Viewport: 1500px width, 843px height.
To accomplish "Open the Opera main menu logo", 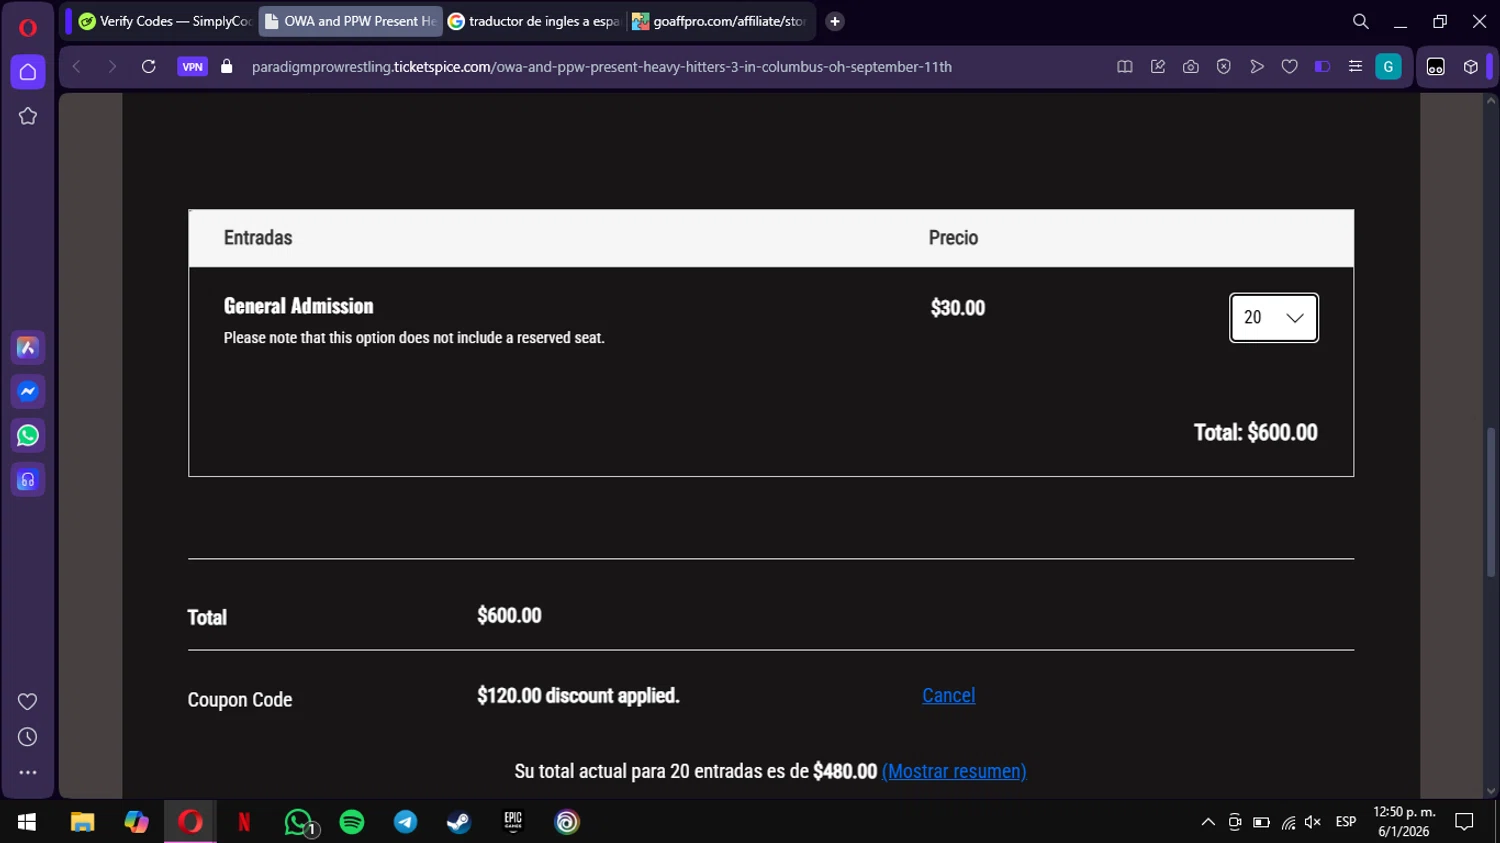I will pyautogui.click(x=28, y=27).
